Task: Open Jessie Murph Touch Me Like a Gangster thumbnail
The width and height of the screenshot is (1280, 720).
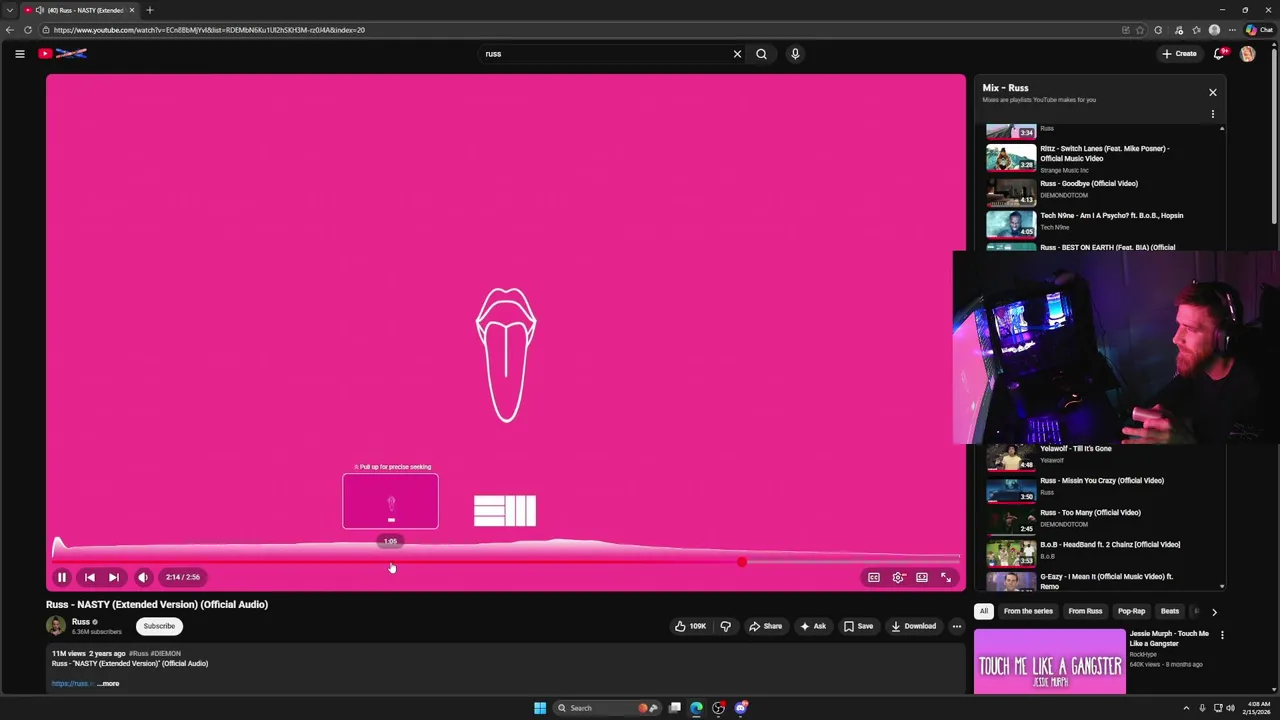Action: pyautogui.click(x=1049, y=661)
